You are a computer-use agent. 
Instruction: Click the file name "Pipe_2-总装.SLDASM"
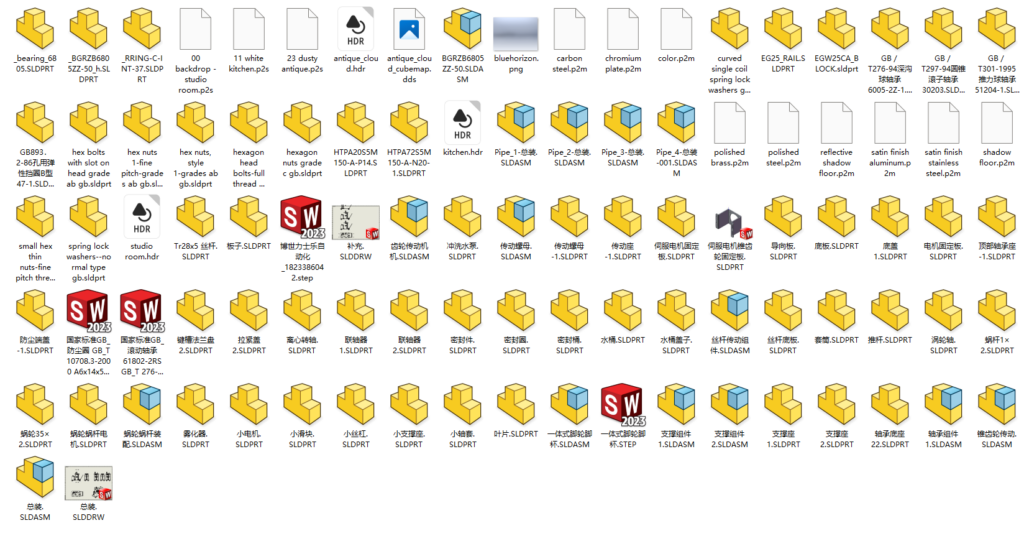click(569, 157)
